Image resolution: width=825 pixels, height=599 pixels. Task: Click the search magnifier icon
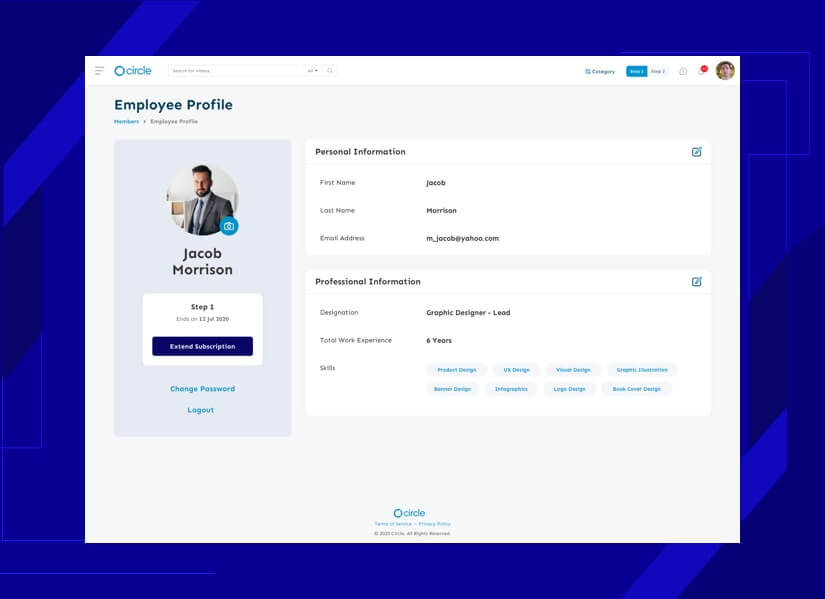[330, 70]
